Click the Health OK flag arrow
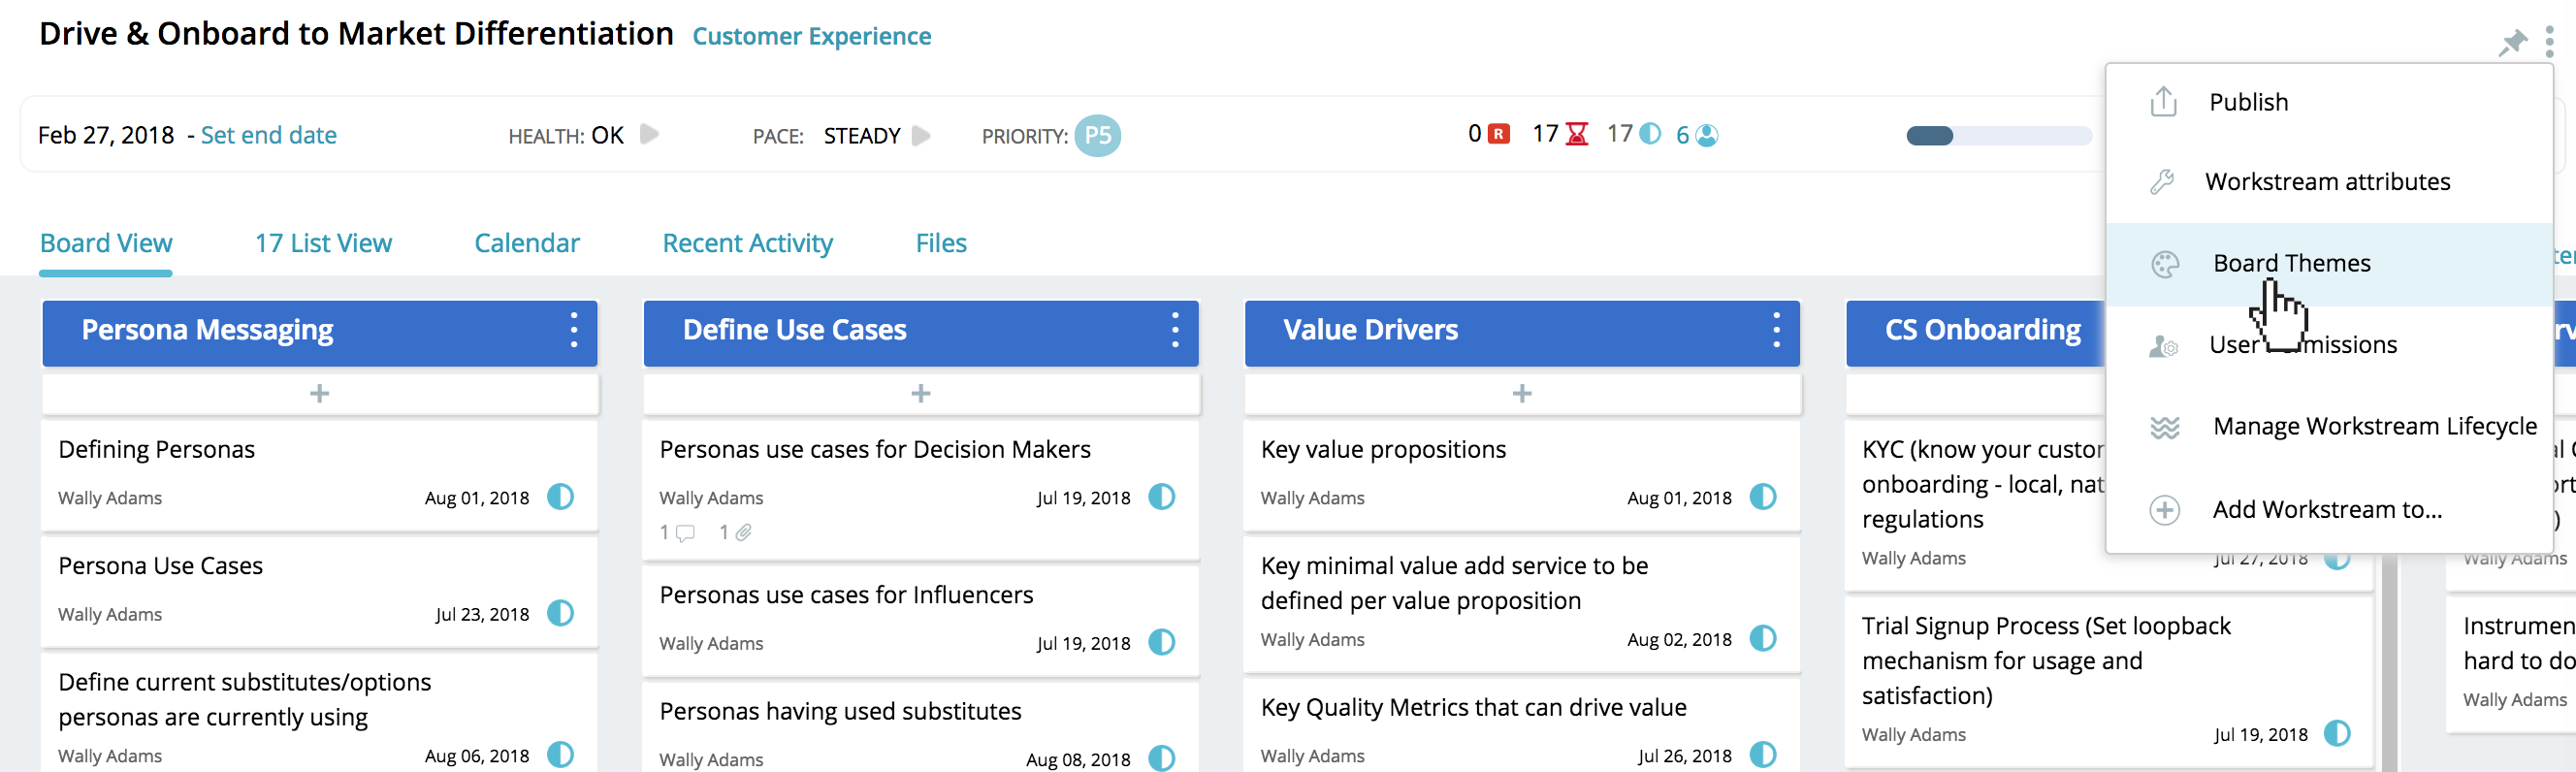 (x=649, y=134)
